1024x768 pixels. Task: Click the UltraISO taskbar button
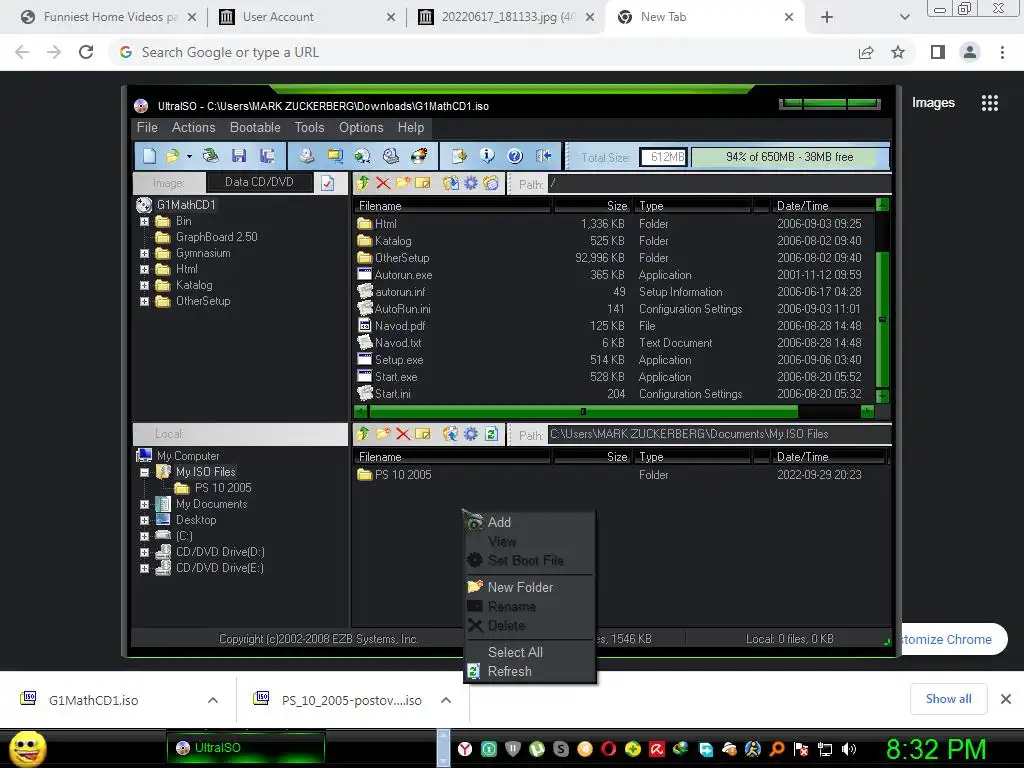point(246,748)
